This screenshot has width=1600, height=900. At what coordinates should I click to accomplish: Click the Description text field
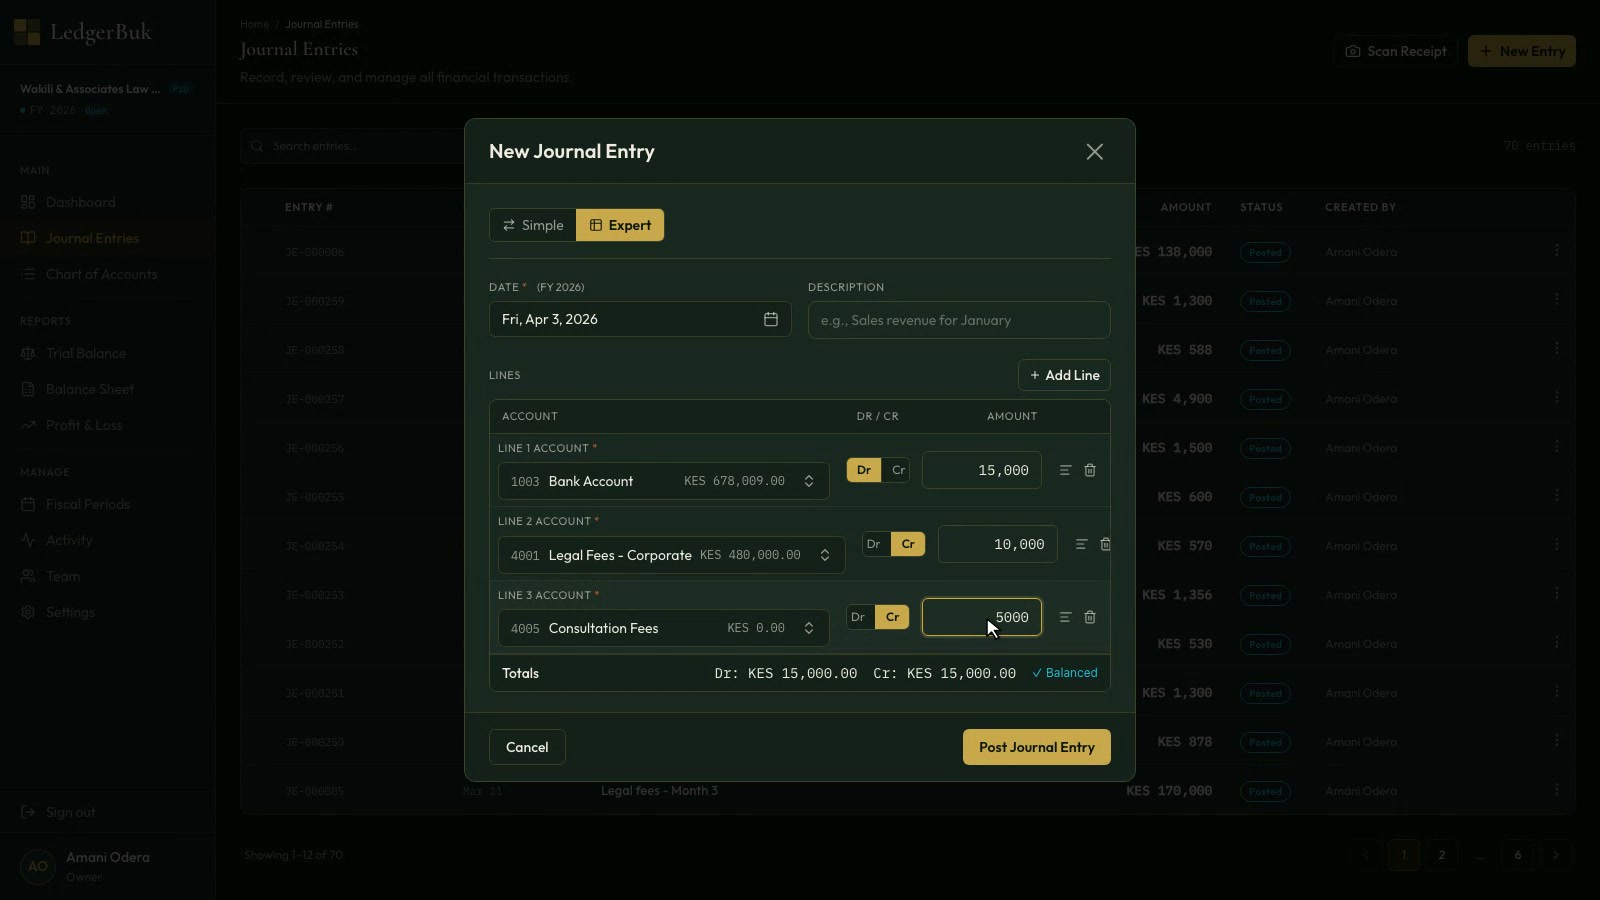pyautogui.click(x=958, y=320)
